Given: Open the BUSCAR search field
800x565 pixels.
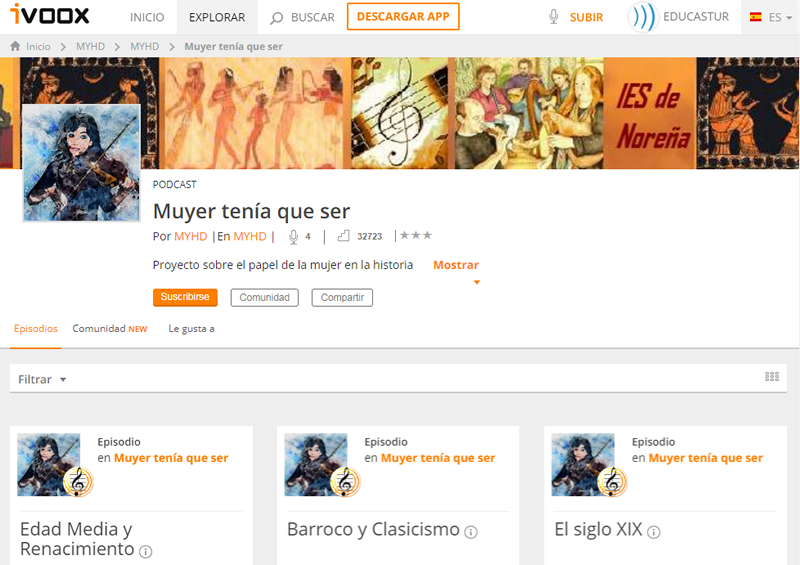Looking at the screenshot, I should (312, 17).
